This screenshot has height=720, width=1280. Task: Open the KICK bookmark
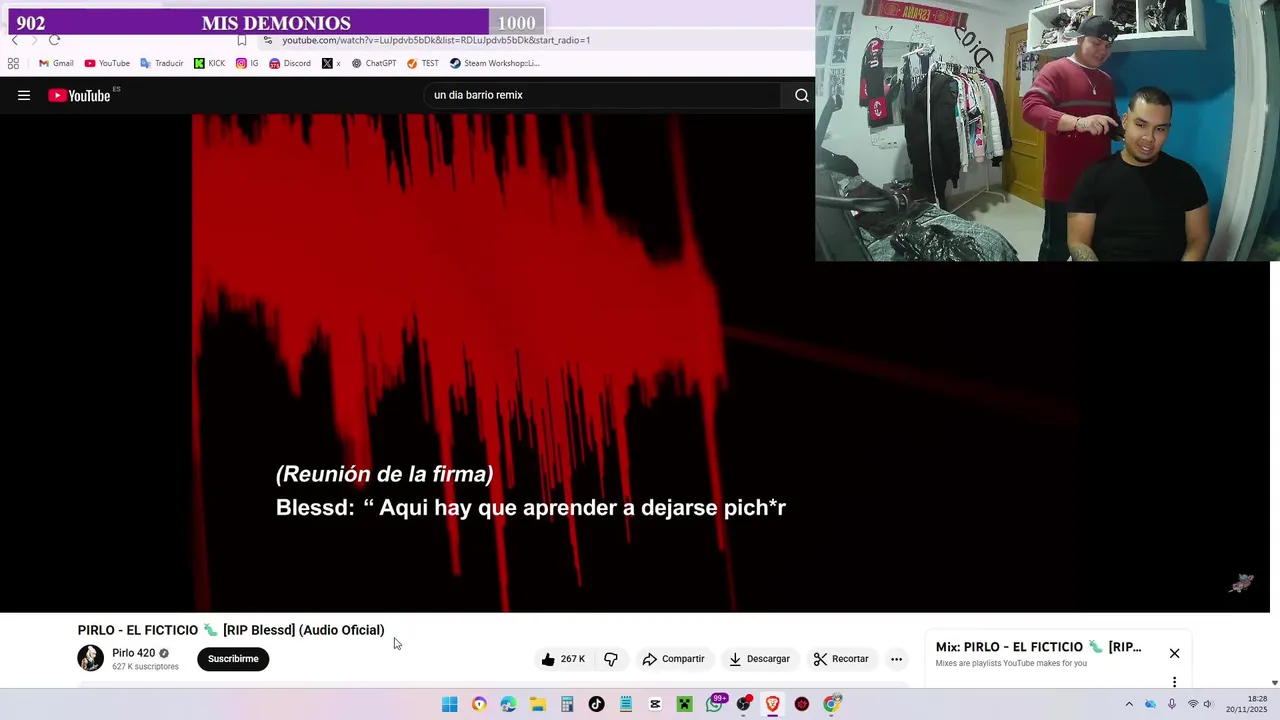click(210, 63)
